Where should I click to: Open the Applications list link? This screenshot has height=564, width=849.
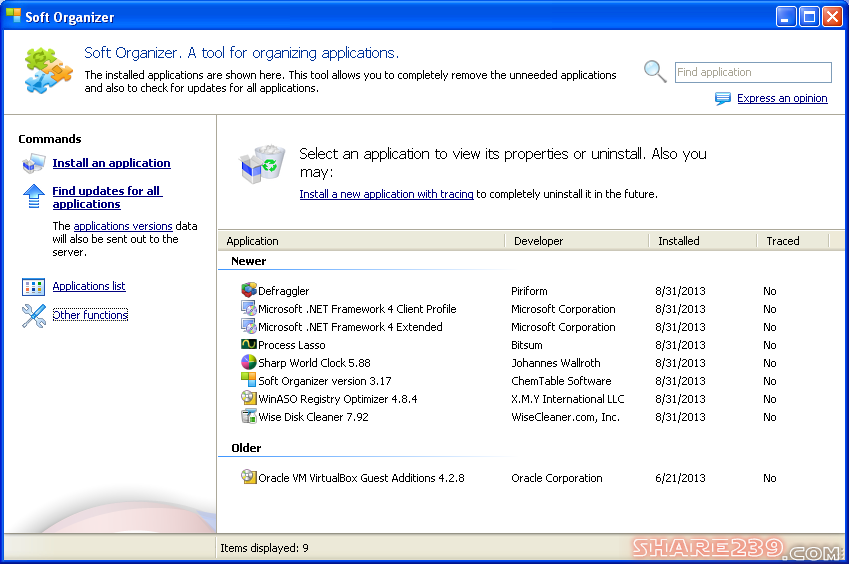[x=89, y=286]
